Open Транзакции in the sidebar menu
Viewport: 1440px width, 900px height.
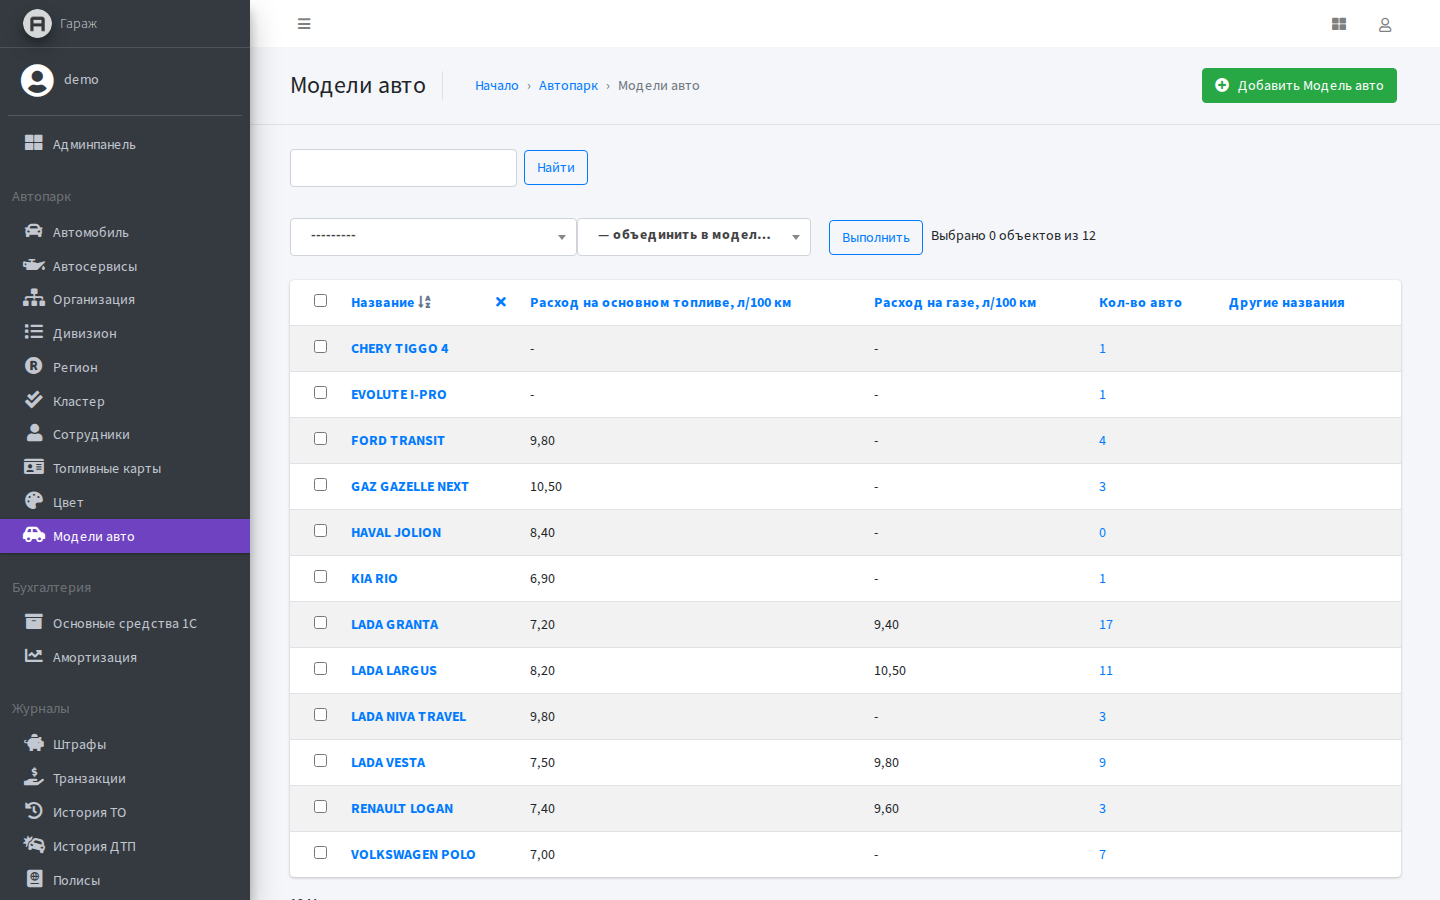click(125, 778)
